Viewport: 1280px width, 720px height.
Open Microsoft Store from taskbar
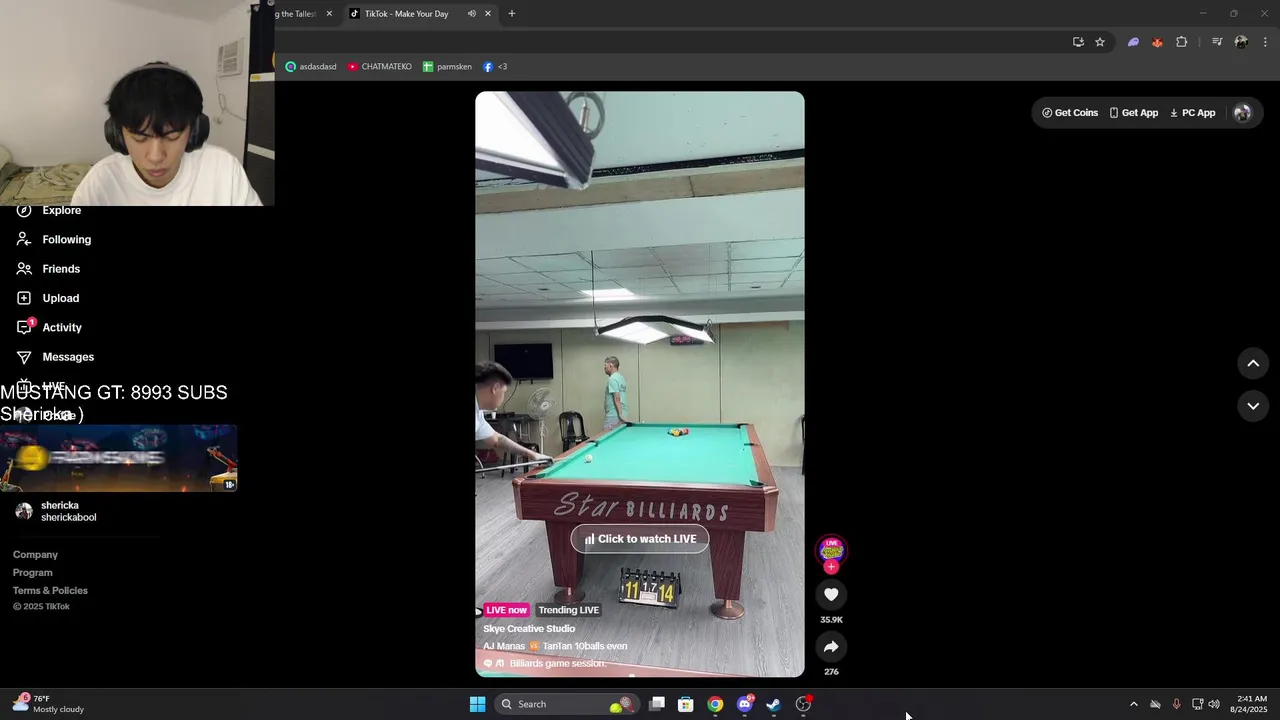click(686, 704)
